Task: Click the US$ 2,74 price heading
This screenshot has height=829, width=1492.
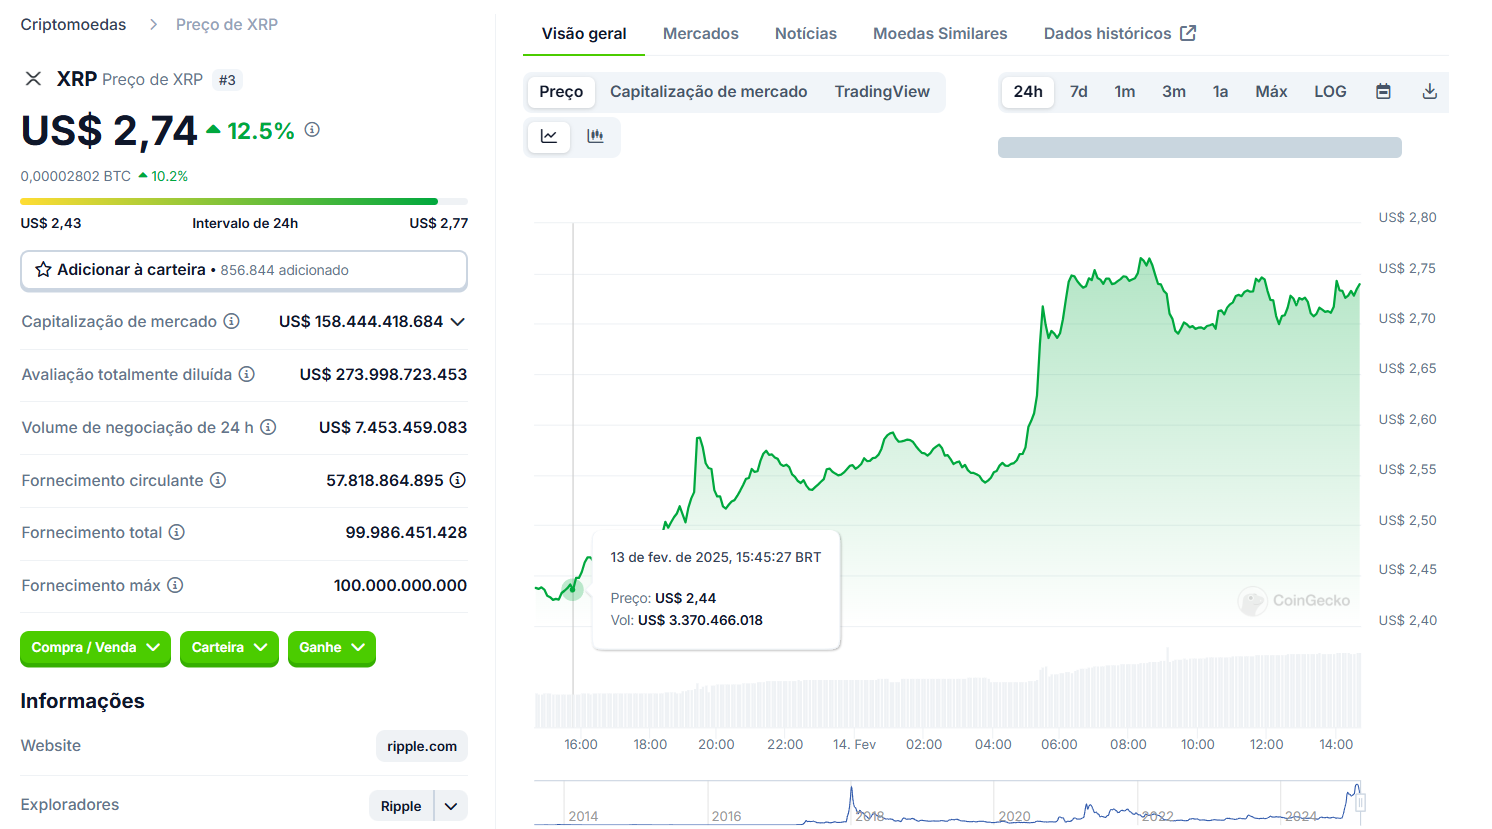Action: 109,131
